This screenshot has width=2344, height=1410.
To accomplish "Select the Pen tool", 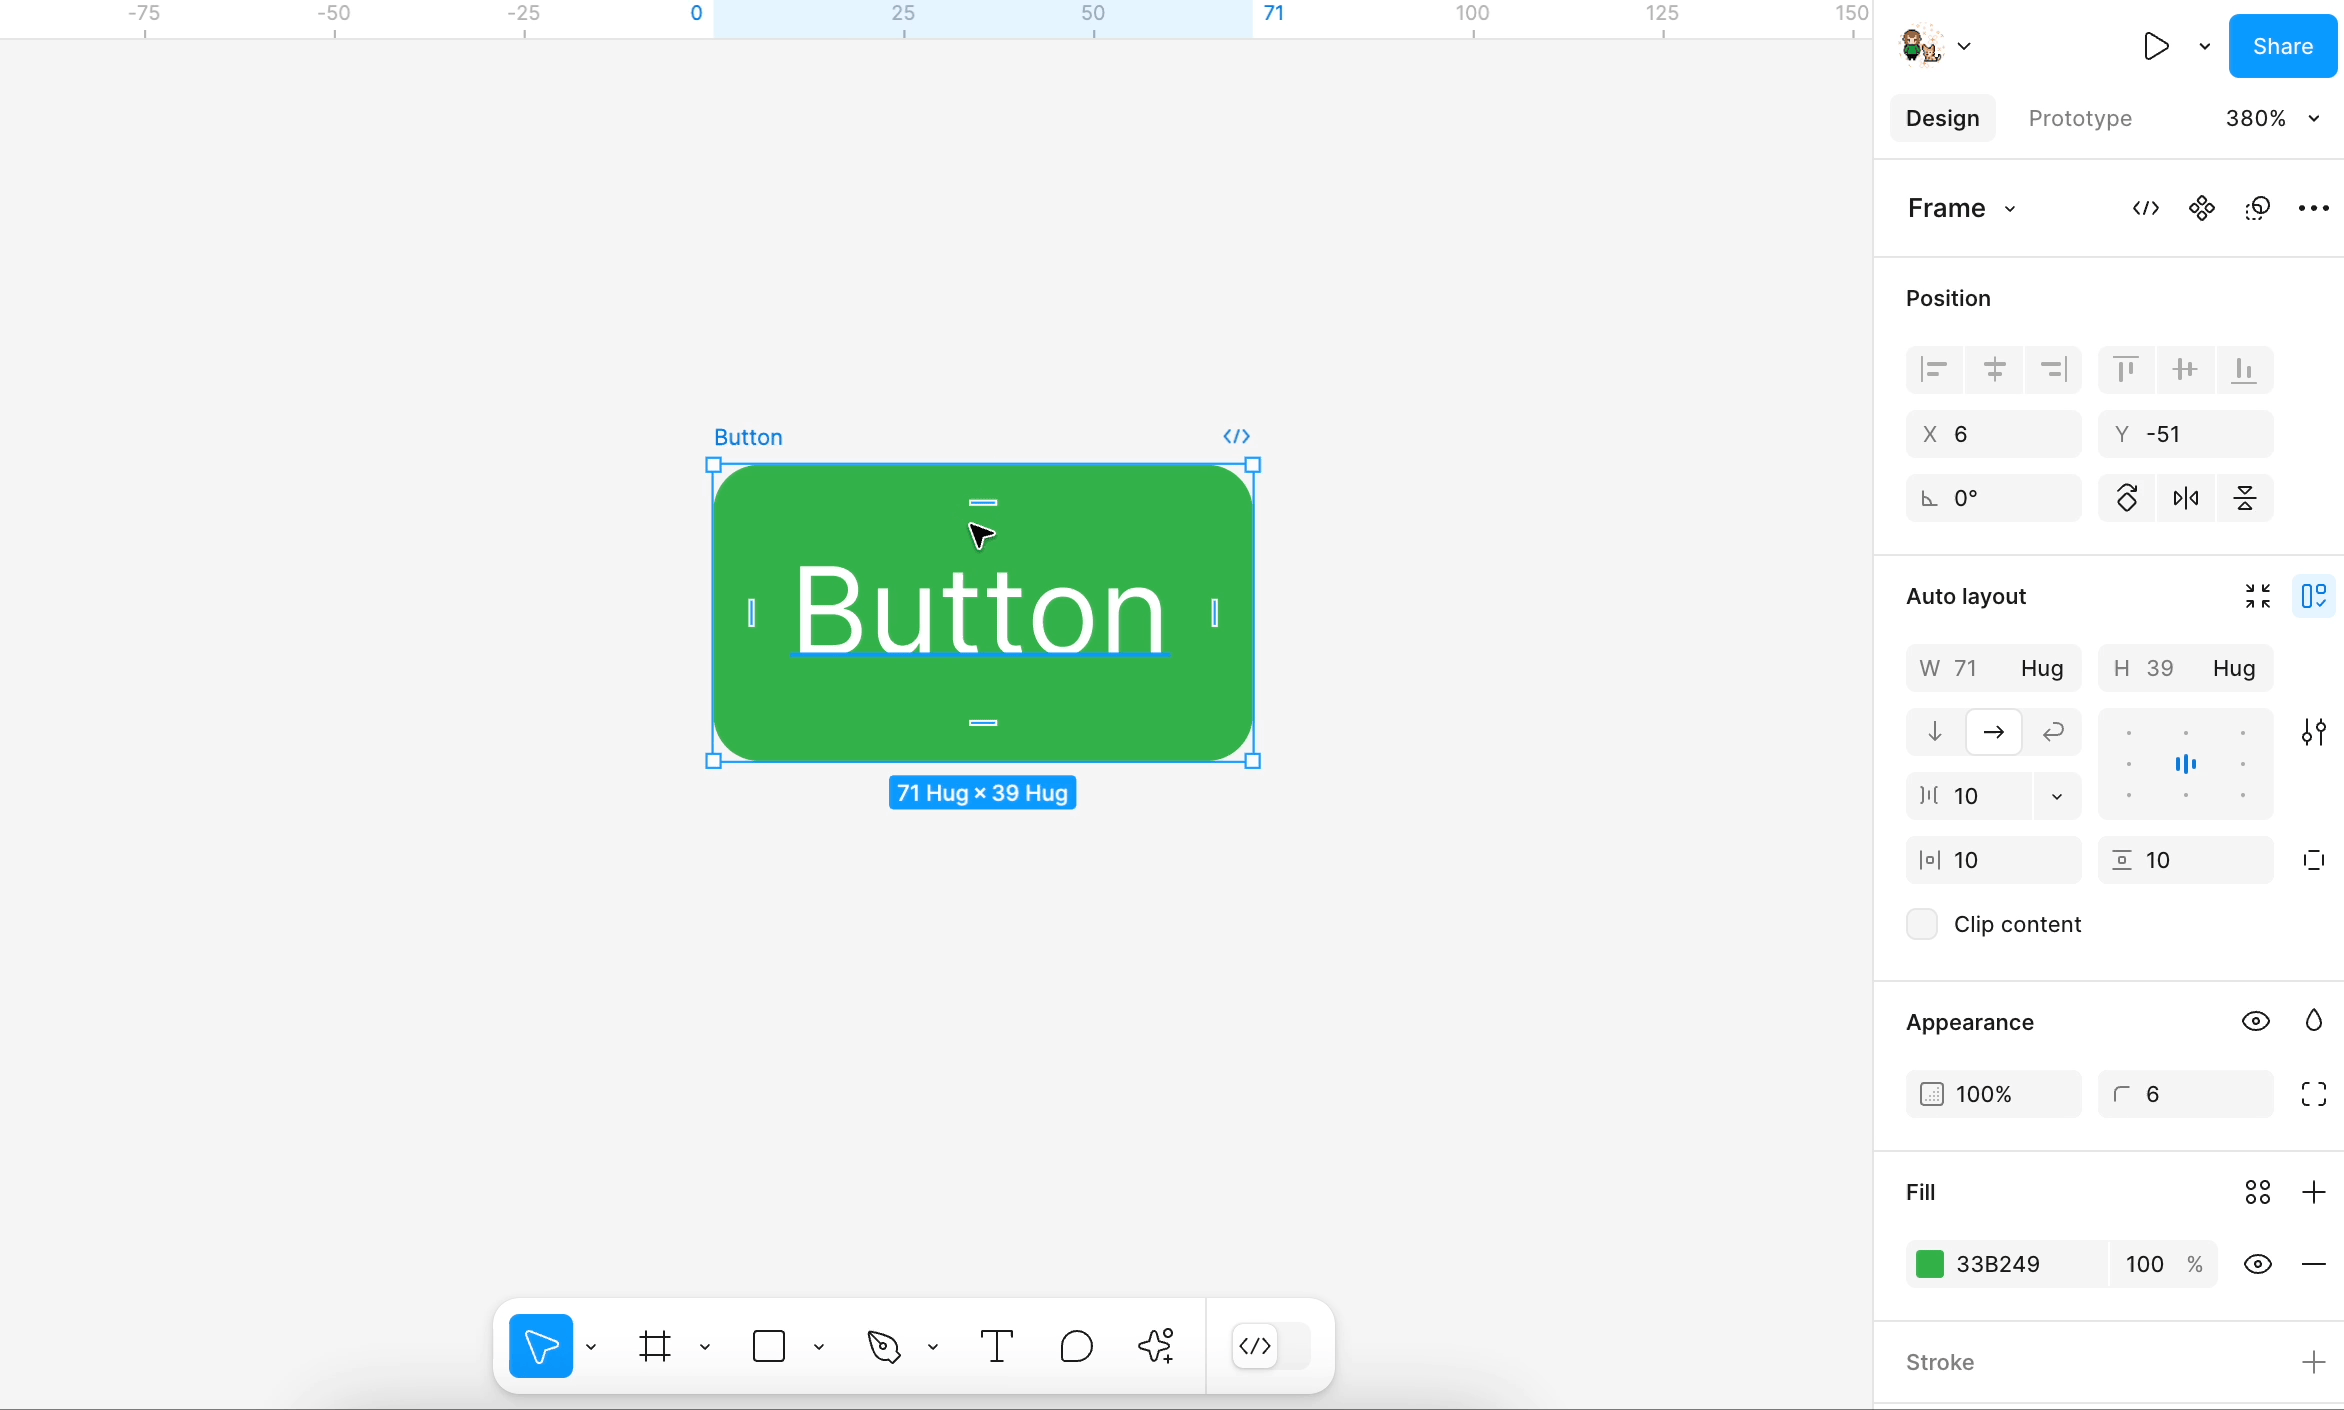I will [884, 1346].
